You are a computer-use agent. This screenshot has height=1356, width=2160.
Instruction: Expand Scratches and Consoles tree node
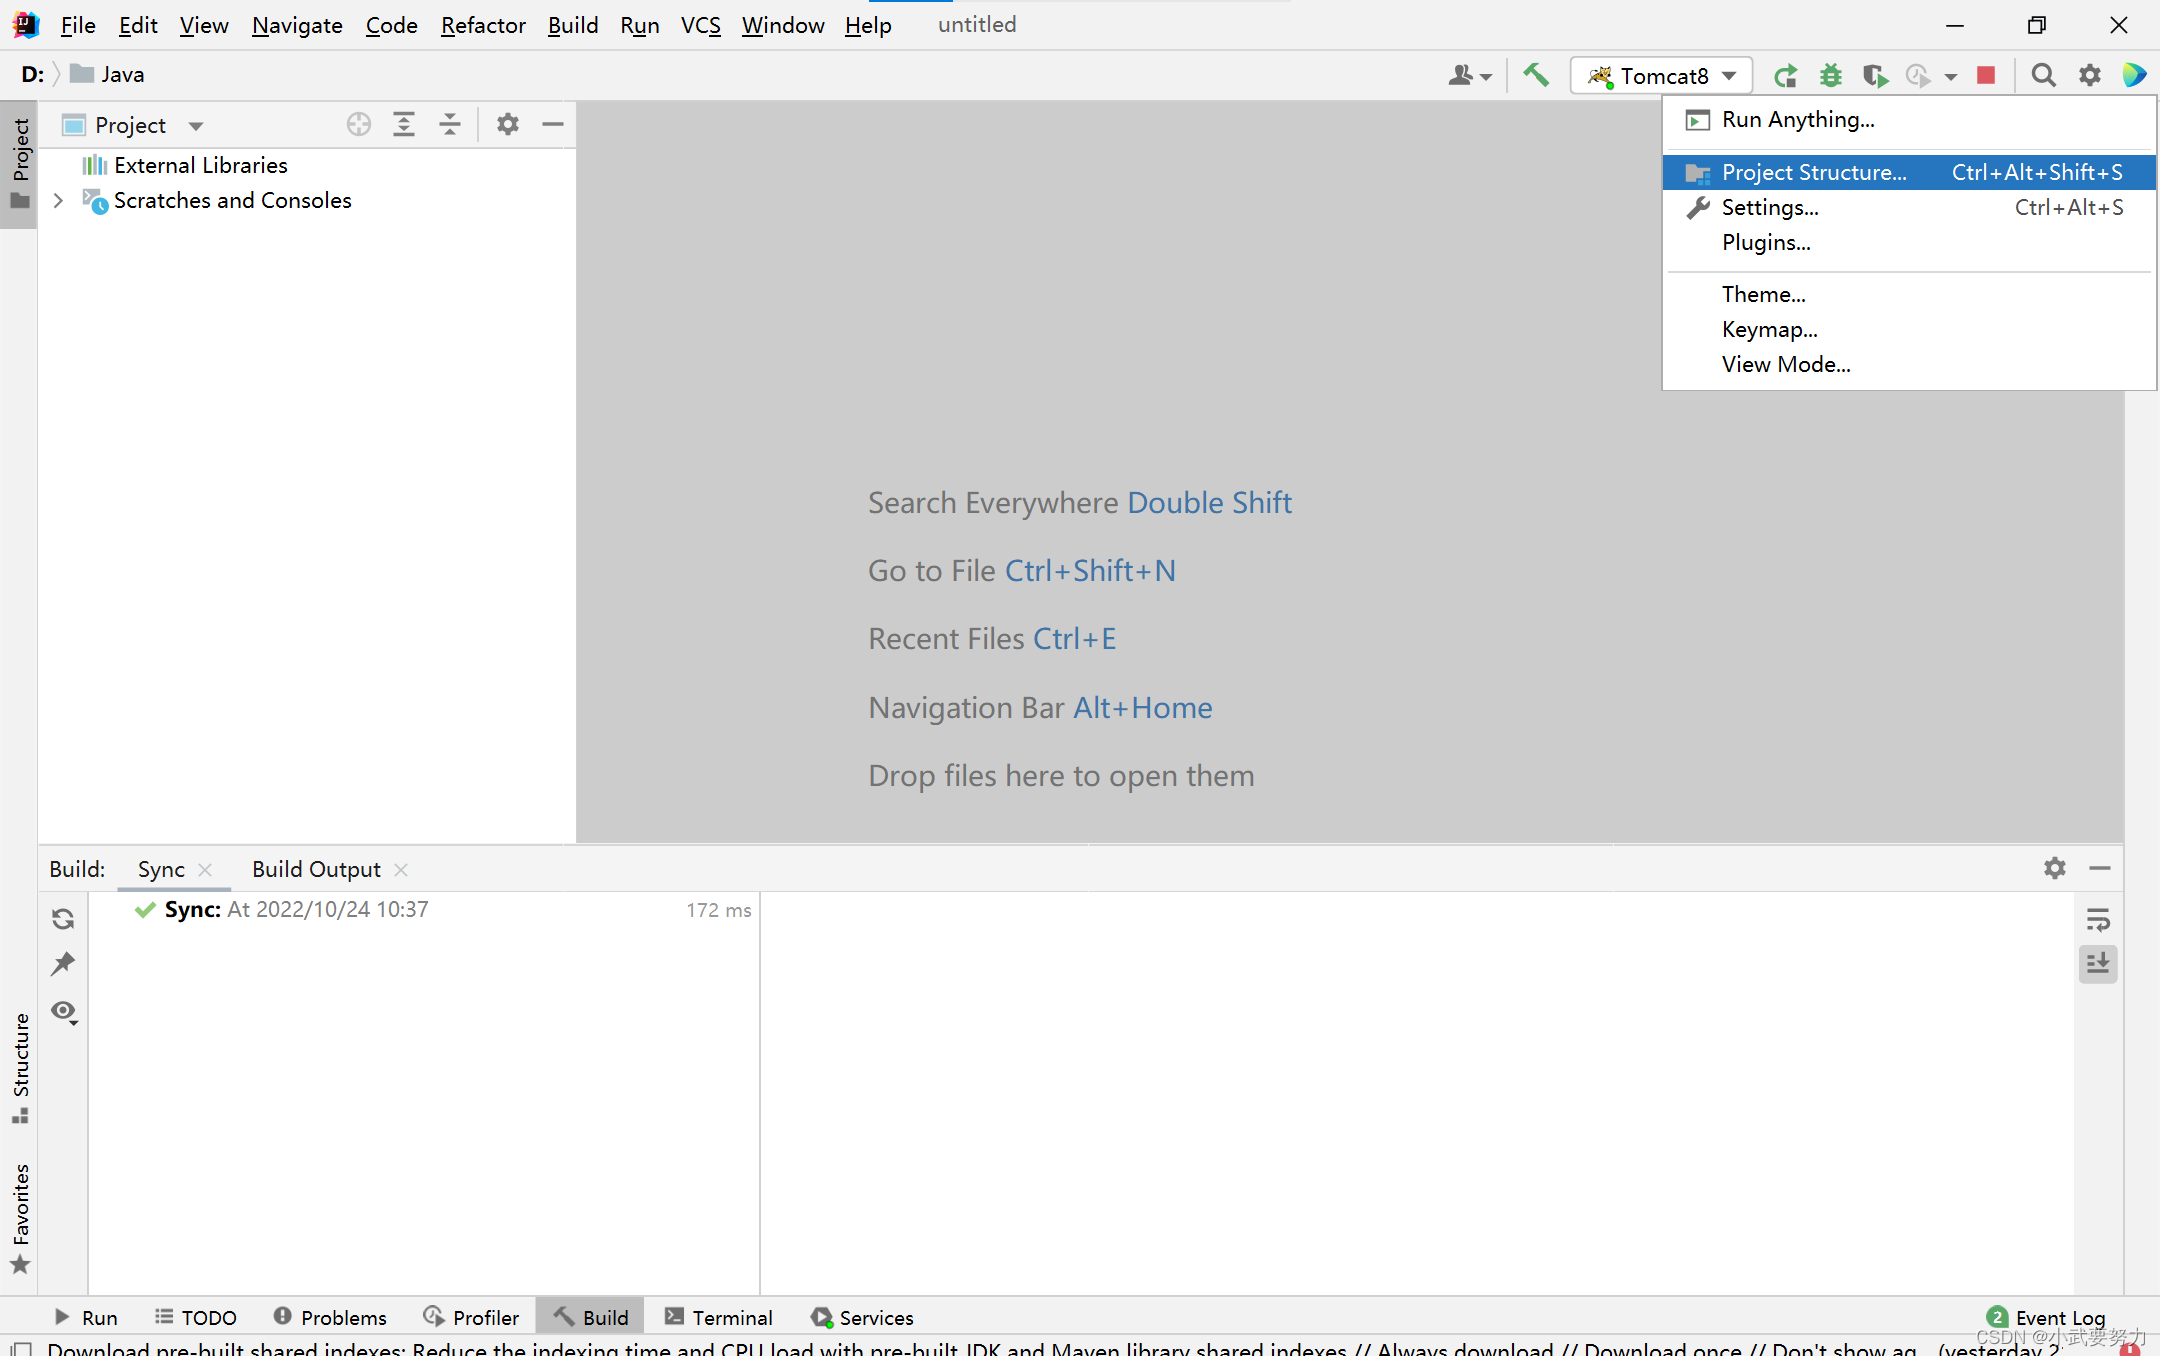pyautogui.click(x=58, y=200)
